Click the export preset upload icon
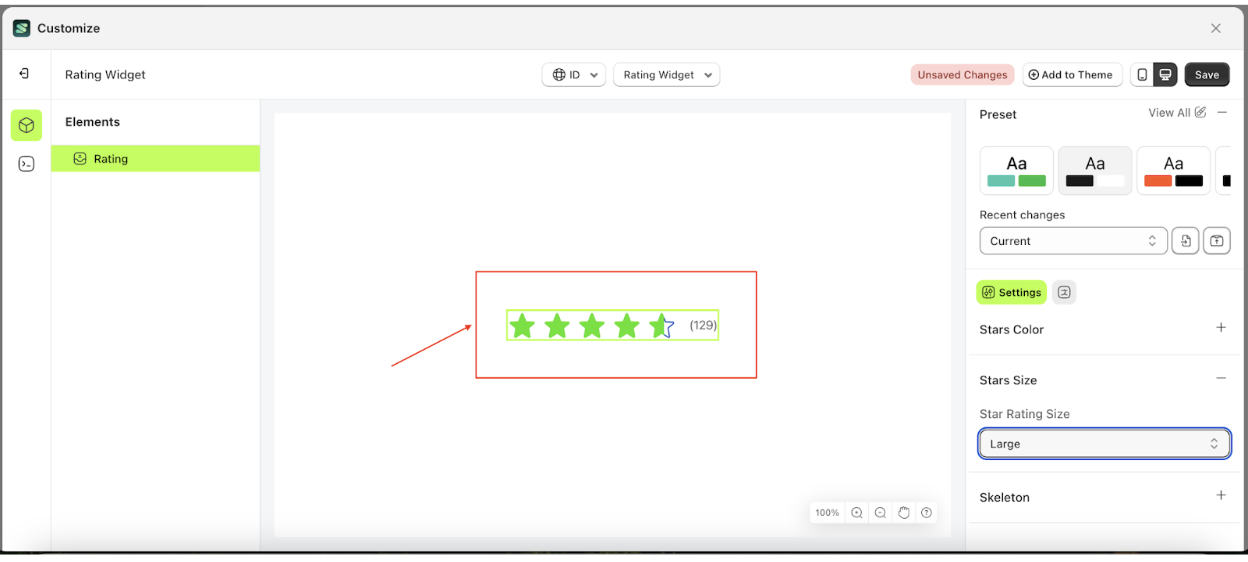The image size is (1248, 562). 1216,241
